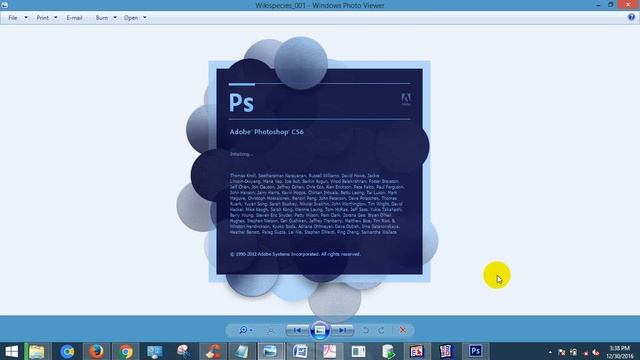Click the actual size button
Image resolution: width=640 pixels, height=360 pixels.
[271, 330]
